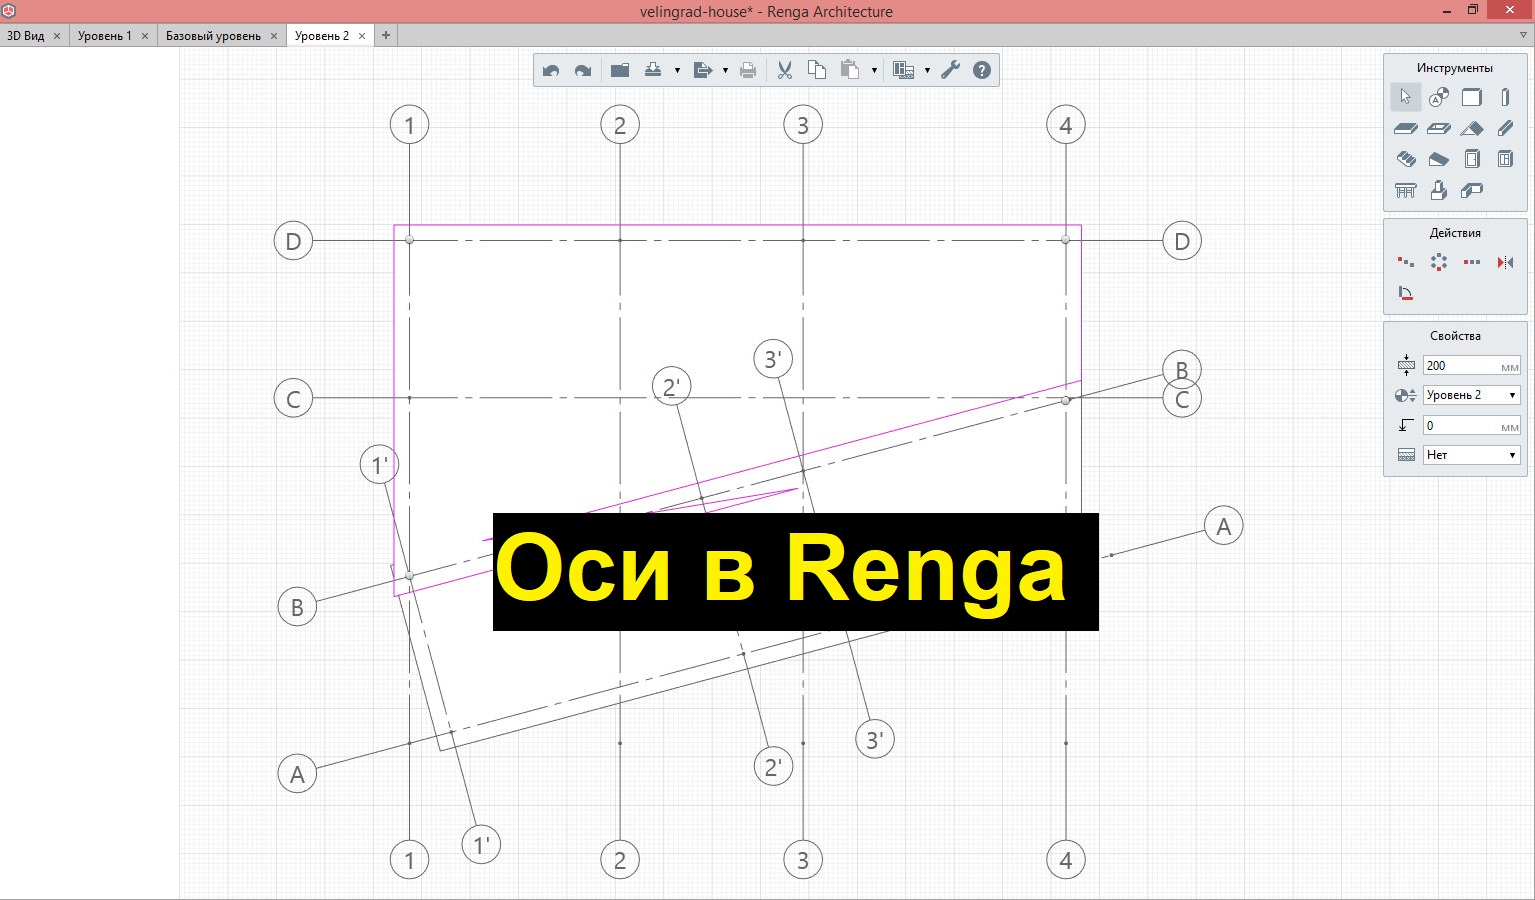
Task: Cut selection with the scissors icon
Action: click(784, 70)
